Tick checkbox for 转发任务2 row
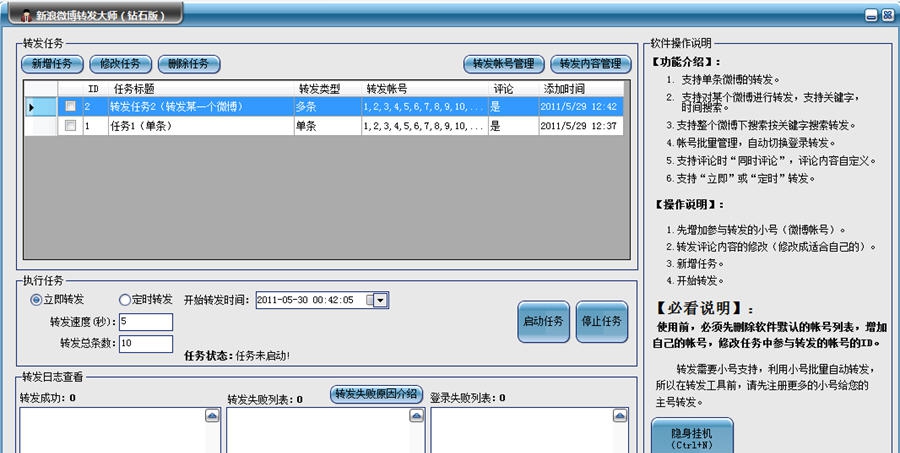 point(70,106)
